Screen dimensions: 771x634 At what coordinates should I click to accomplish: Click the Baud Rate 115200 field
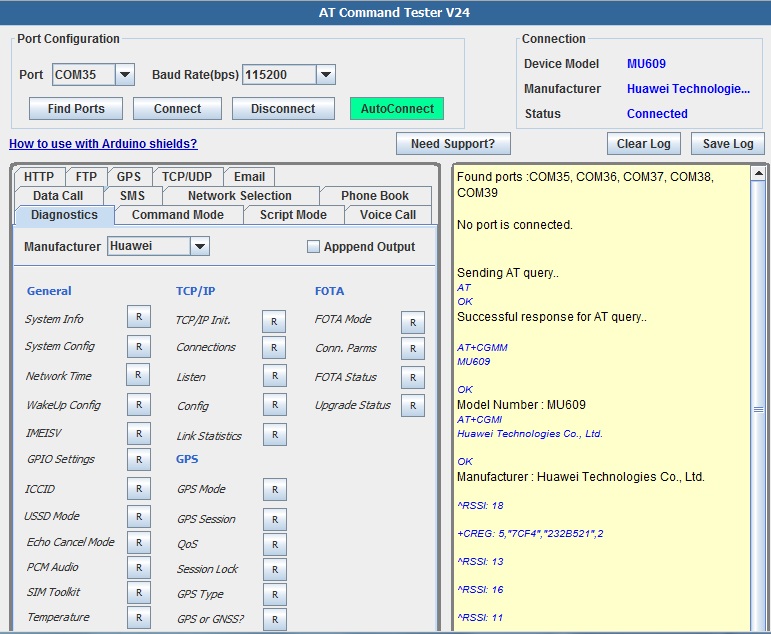pos(279,75)
